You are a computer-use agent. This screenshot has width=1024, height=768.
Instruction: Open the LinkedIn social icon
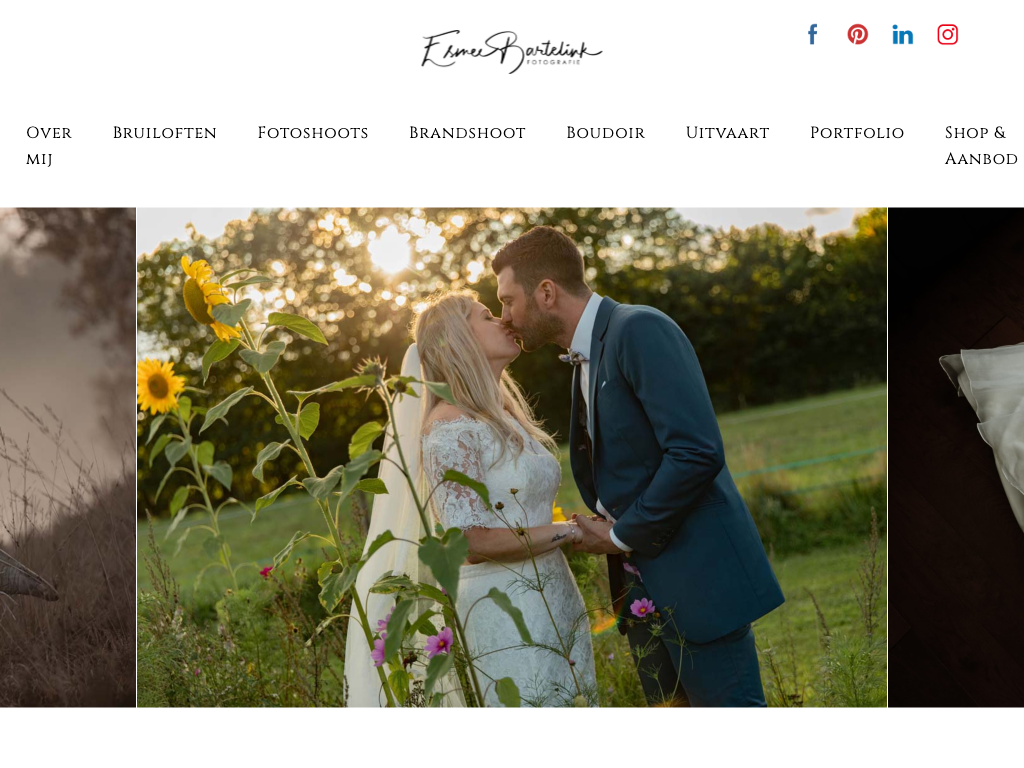[x=903, y=34]
